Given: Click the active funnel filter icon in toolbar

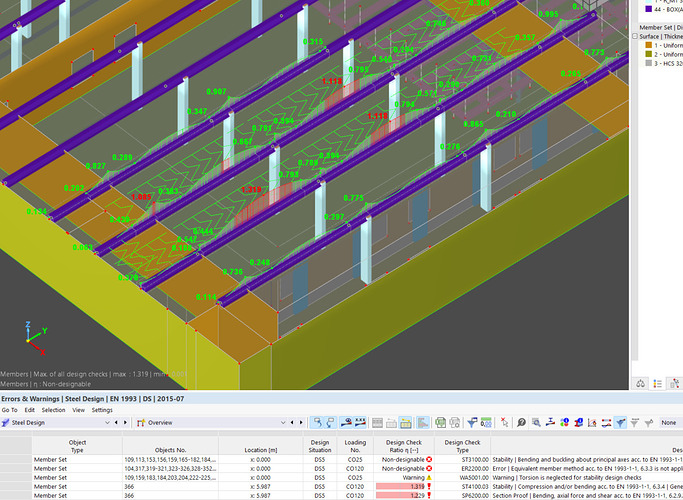Looking at the screenshot, I should click(619, 423).
